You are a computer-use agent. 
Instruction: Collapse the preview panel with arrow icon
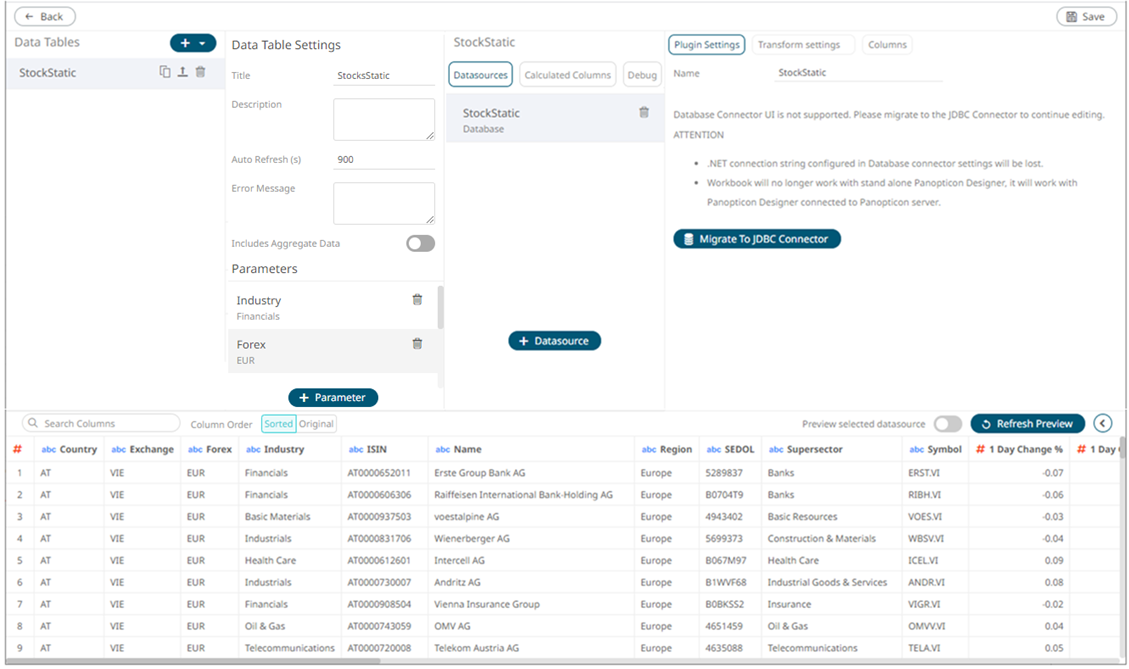(x=1103, y=423)
